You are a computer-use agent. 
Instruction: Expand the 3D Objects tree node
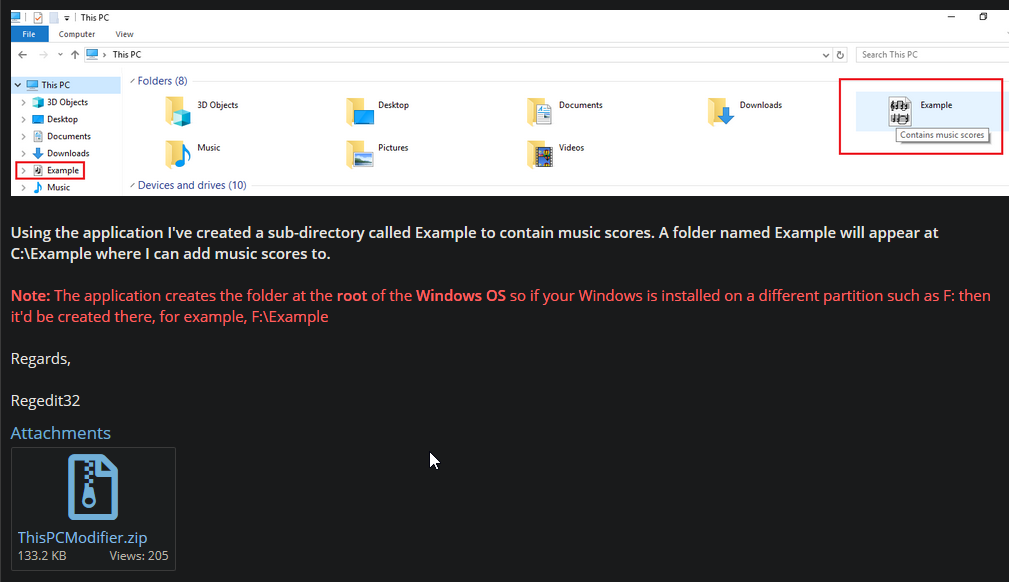click(23, 102)
